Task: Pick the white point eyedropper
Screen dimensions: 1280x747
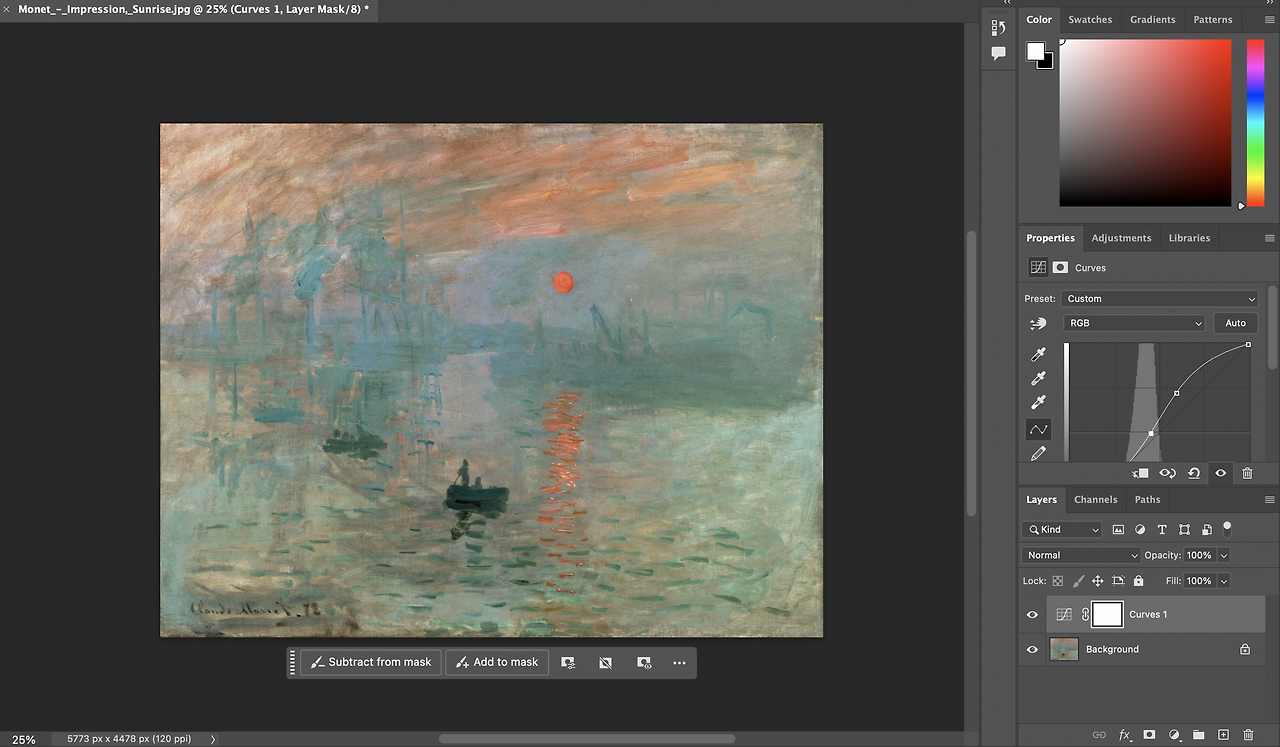Action: coord(1038,403)
